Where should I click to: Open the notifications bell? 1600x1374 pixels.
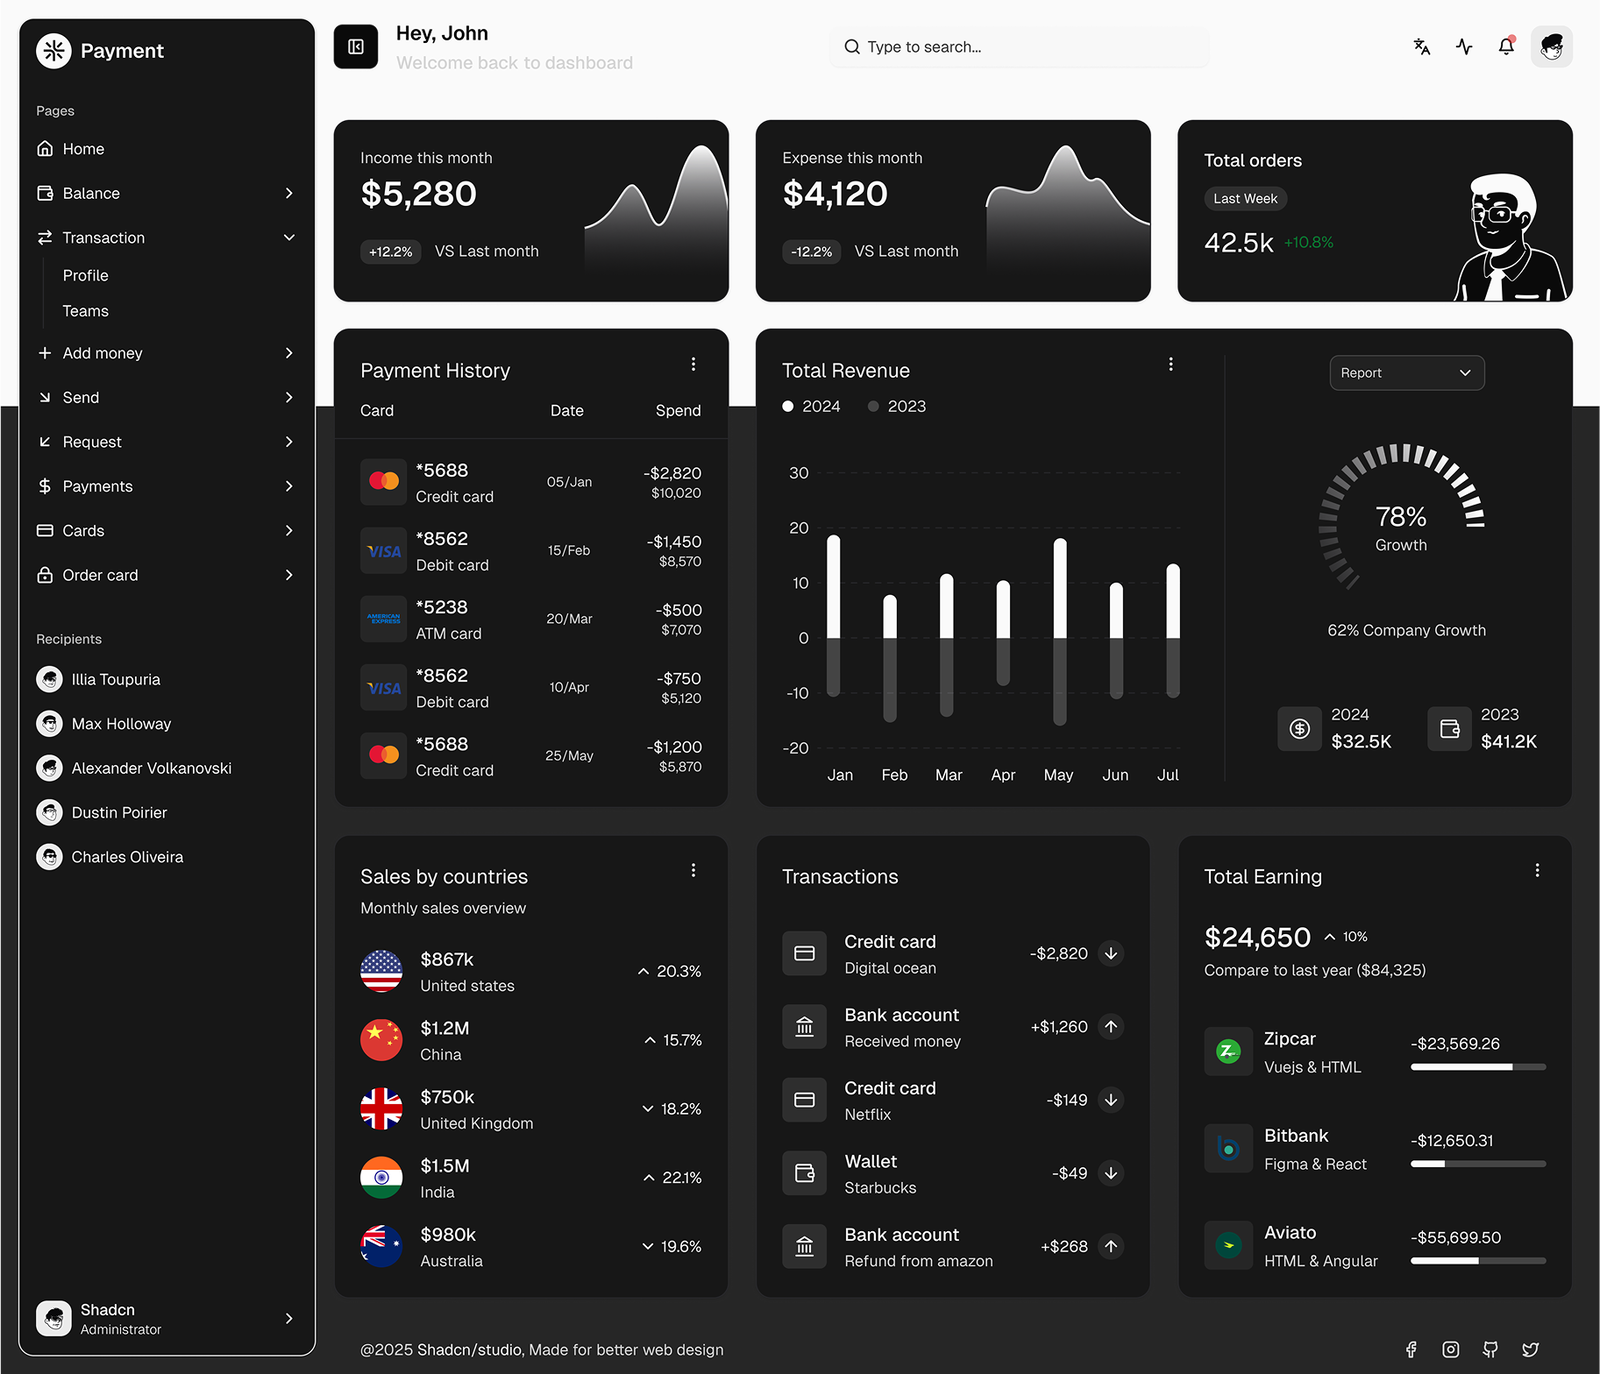(x=1506, y=46)
